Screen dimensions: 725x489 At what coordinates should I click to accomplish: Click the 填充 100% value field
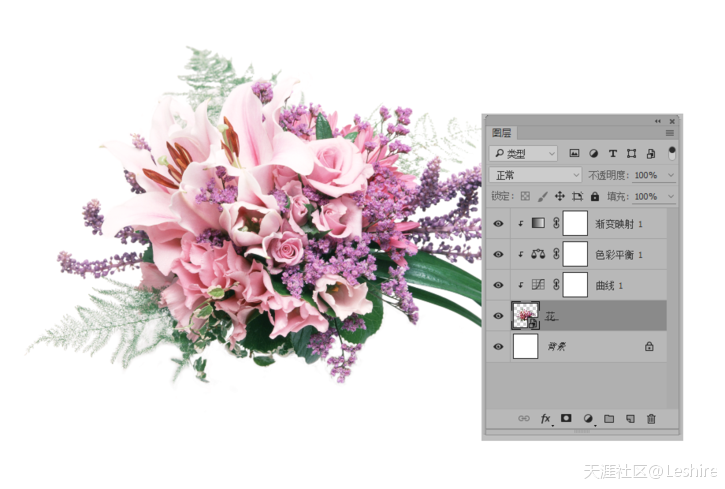(648, 196)
